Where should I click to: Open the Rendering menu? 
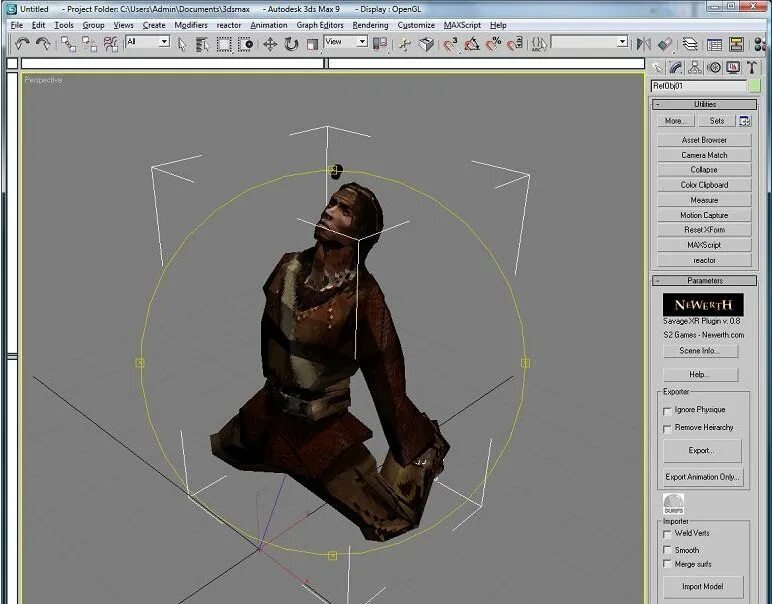370,25
